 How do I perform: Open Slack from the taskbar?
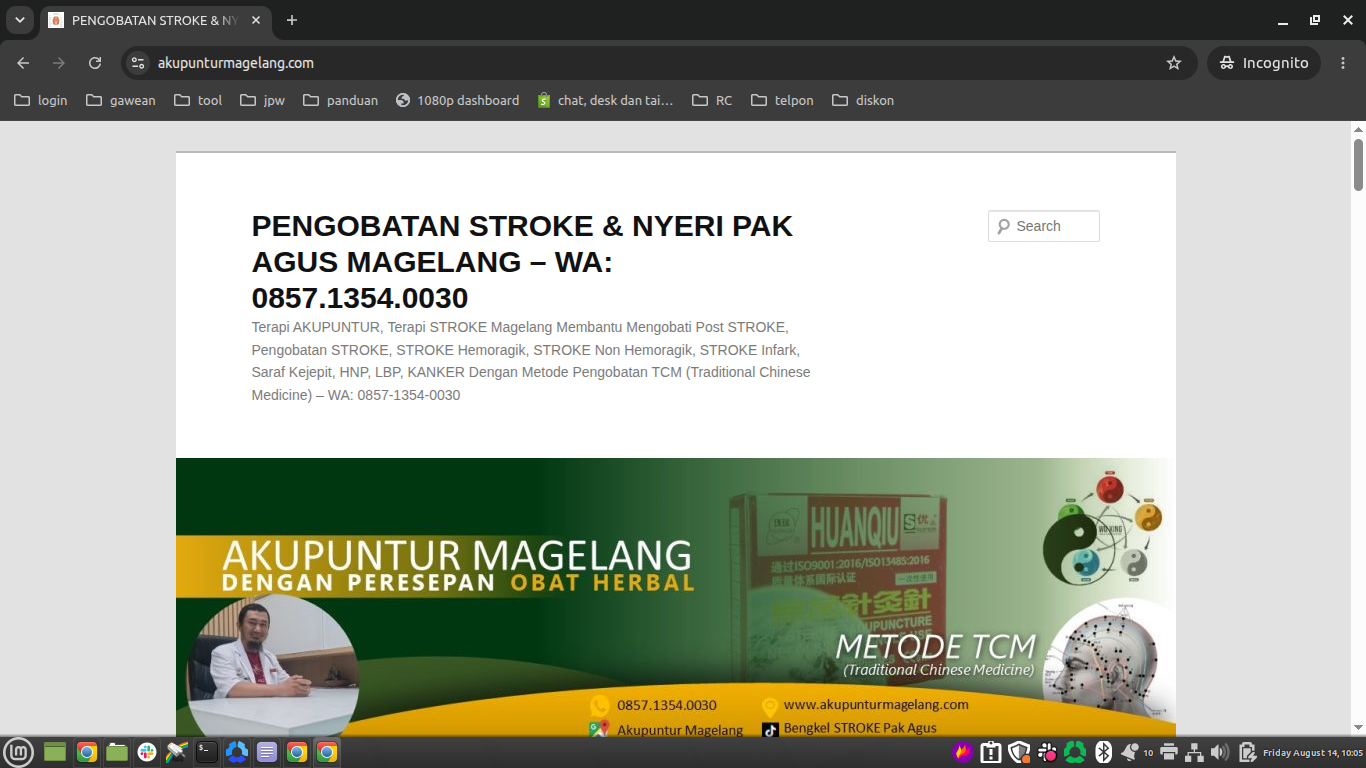[x=147, y=752]
